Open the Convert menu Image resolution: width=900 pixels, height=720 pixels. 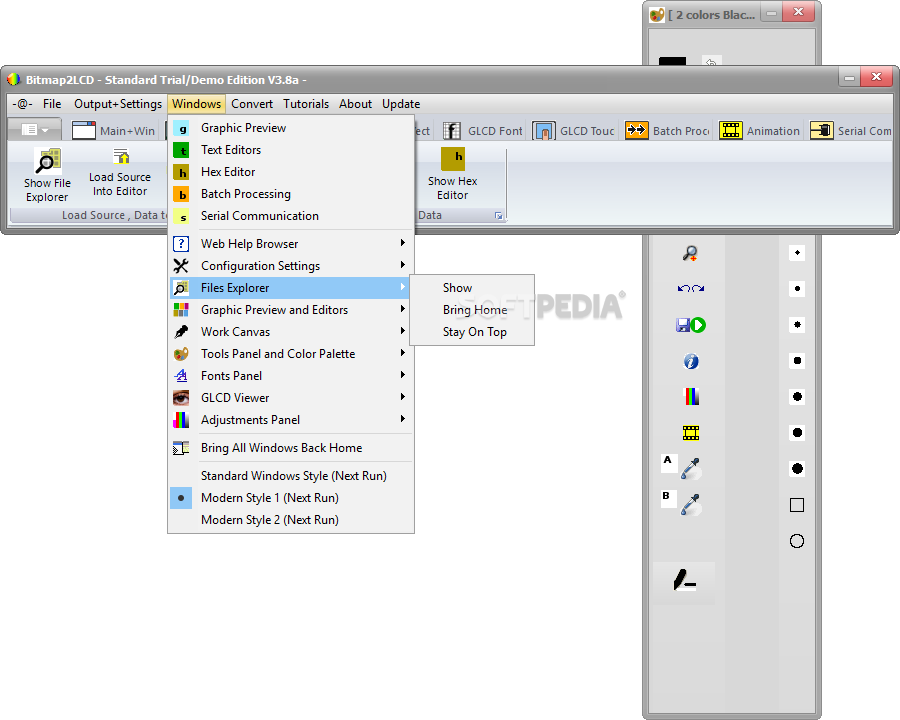click(252, 104)
